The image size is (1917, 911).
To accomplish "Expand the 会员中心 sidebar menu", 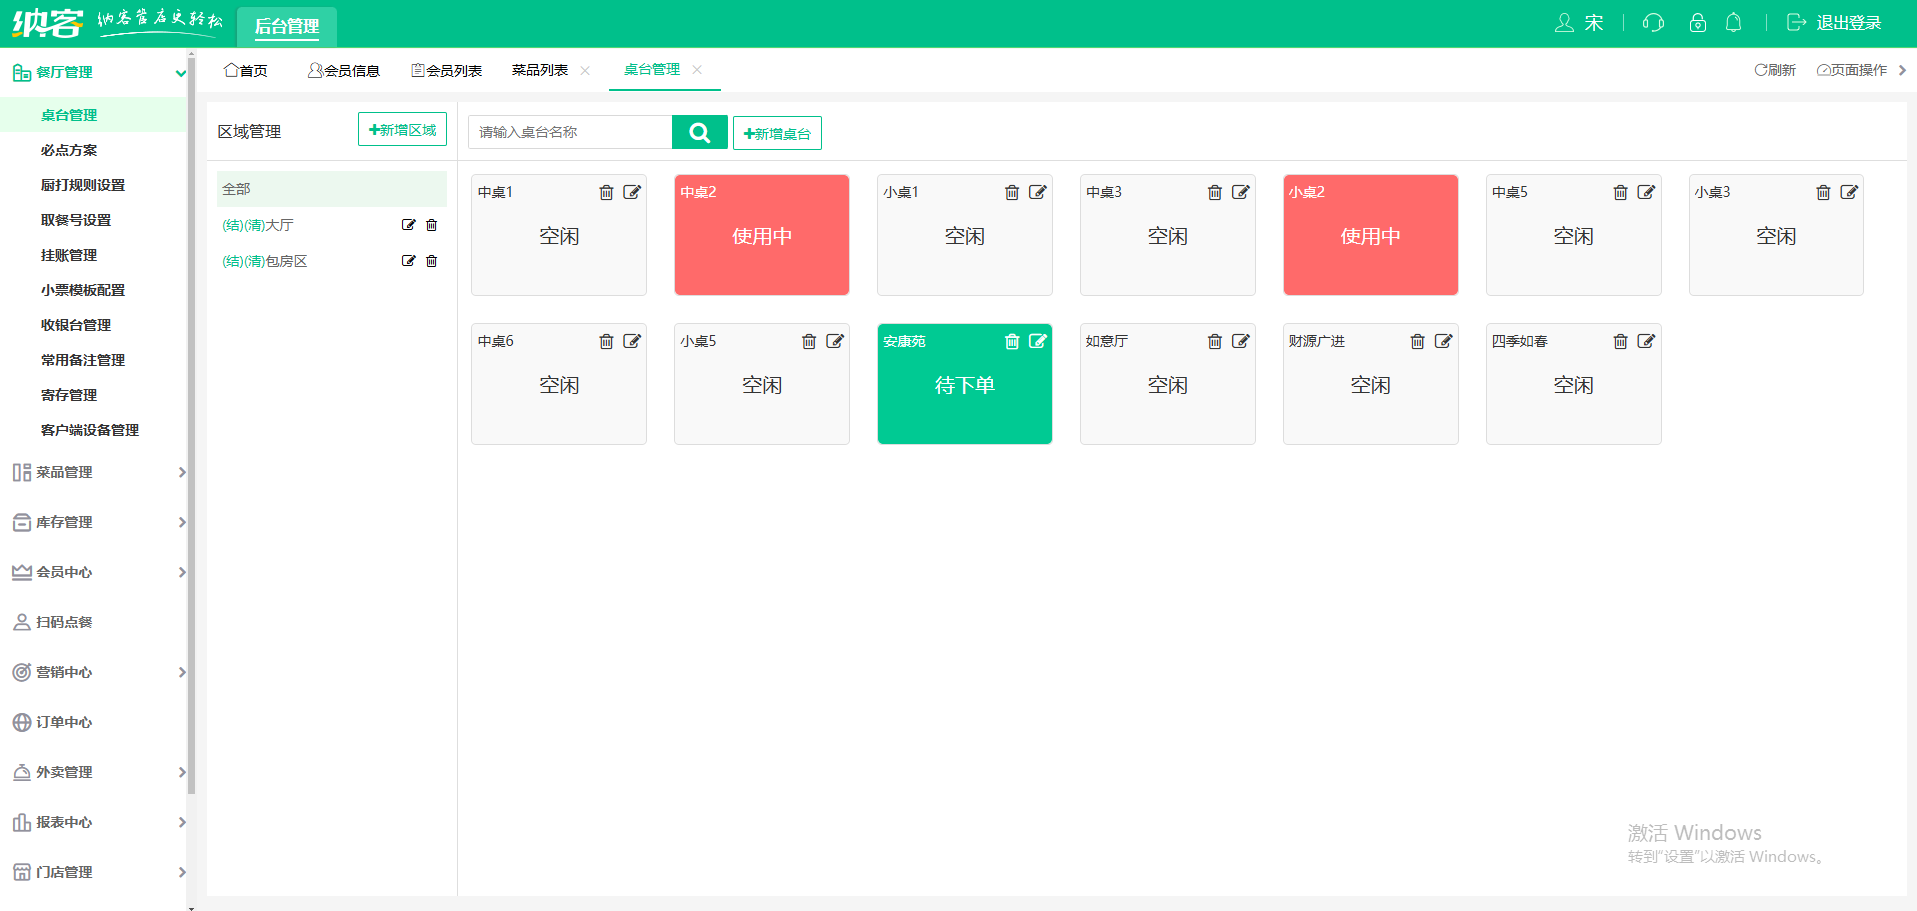I will pos(97,572).
